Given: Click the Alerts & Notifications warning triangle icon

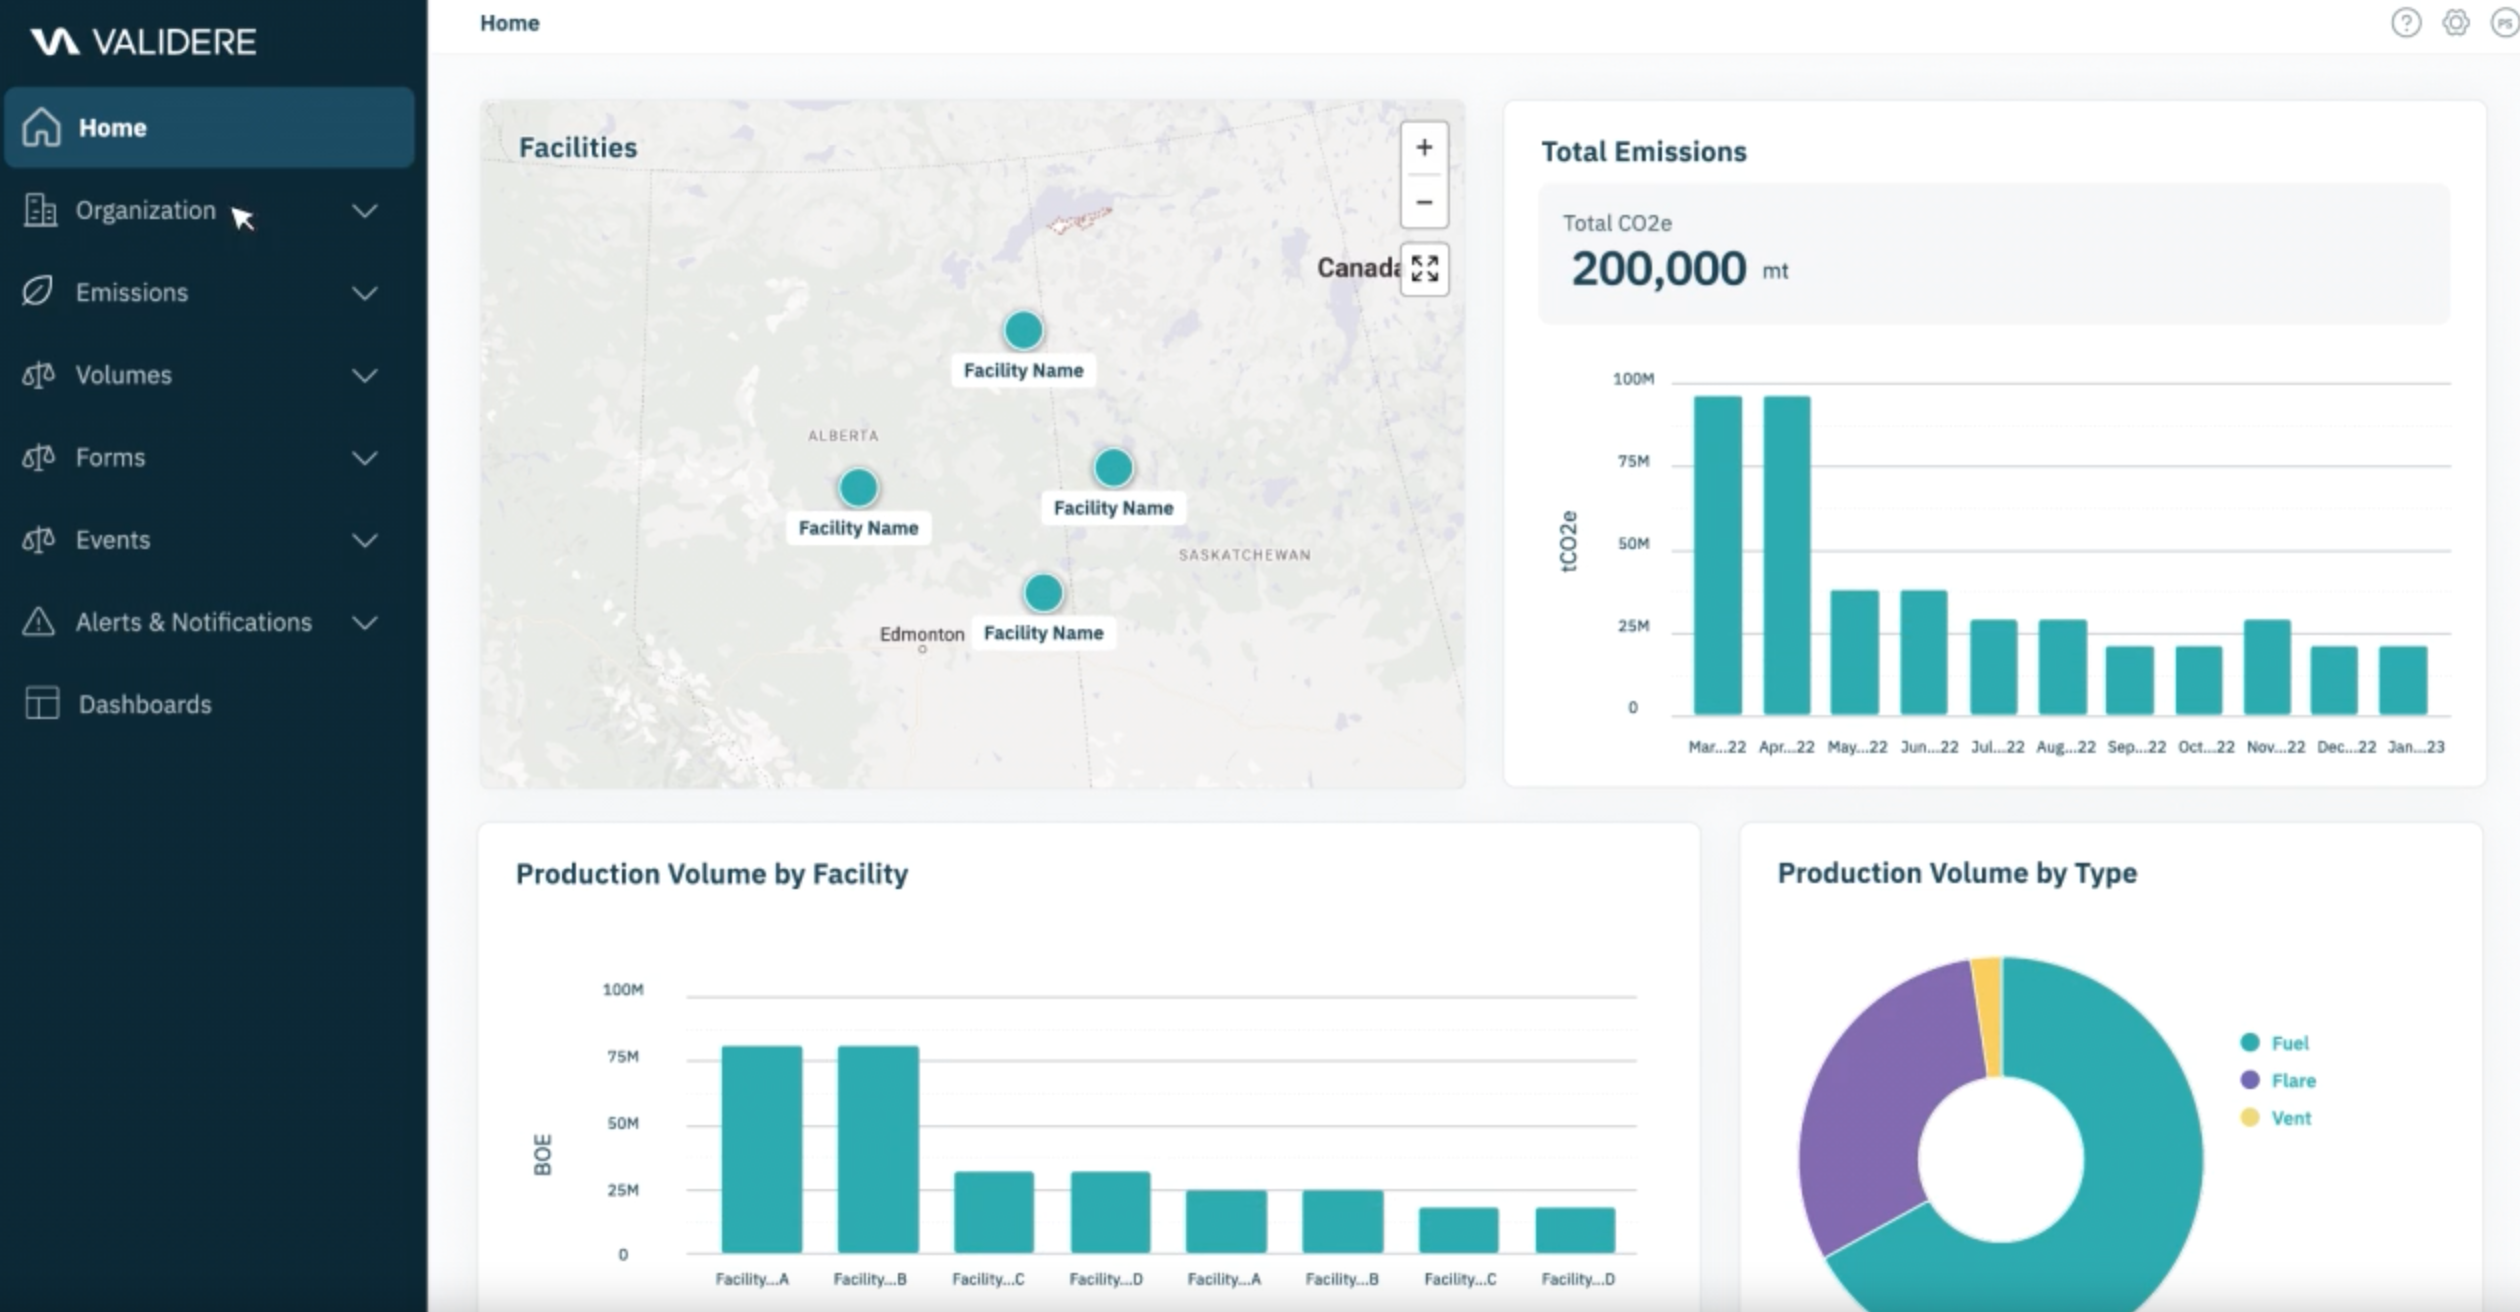Looking at the screenshot, I should coord(38,622).
